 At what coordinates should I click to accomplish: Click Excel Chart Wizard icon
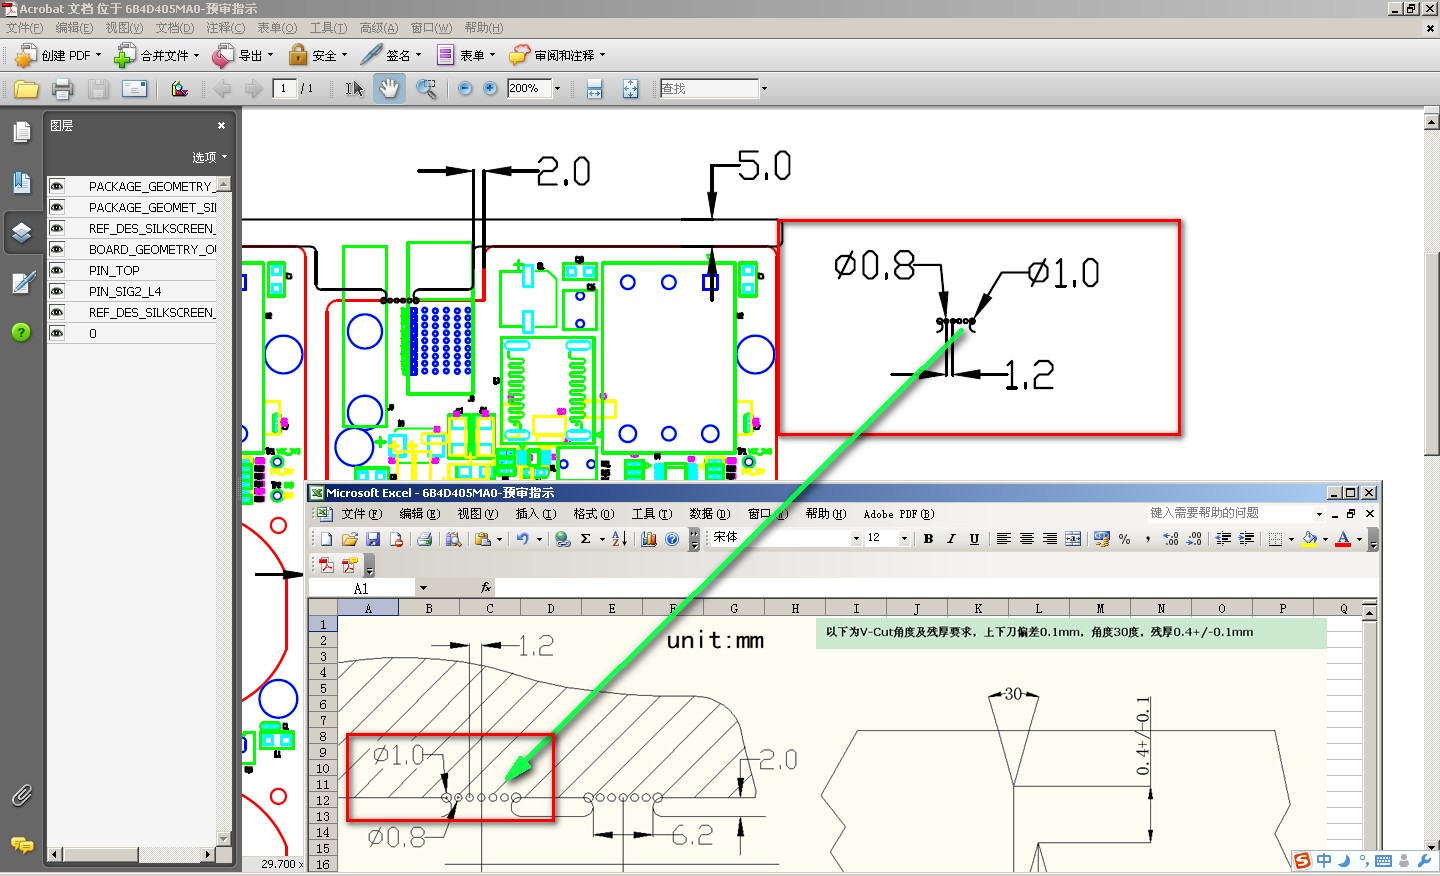pyautogui.click(x=649, y=539)
